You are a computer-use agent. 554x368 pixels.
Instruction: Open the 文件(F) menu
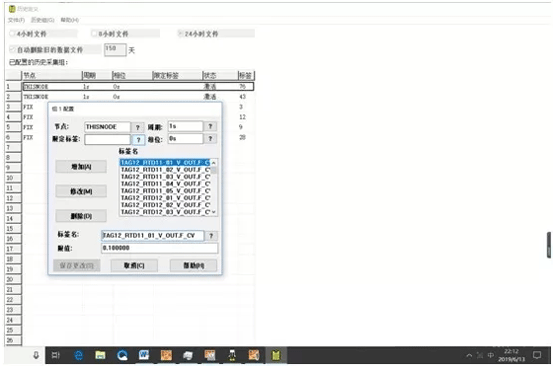[x=16, y=20]
